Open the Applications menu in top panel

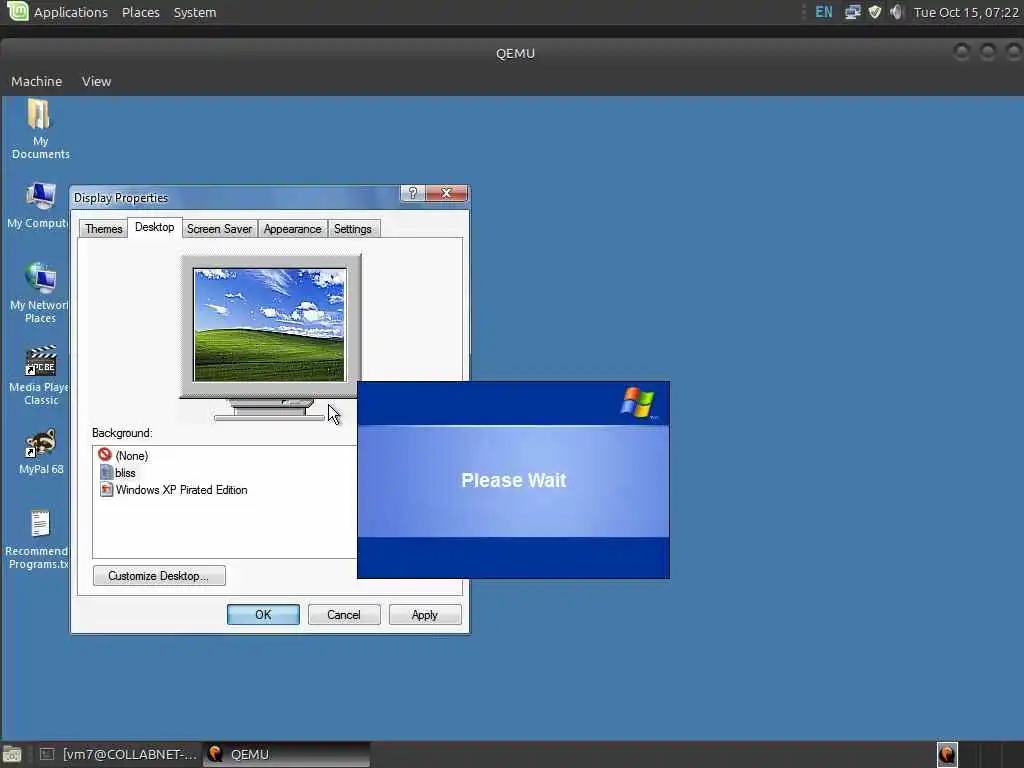71,12
